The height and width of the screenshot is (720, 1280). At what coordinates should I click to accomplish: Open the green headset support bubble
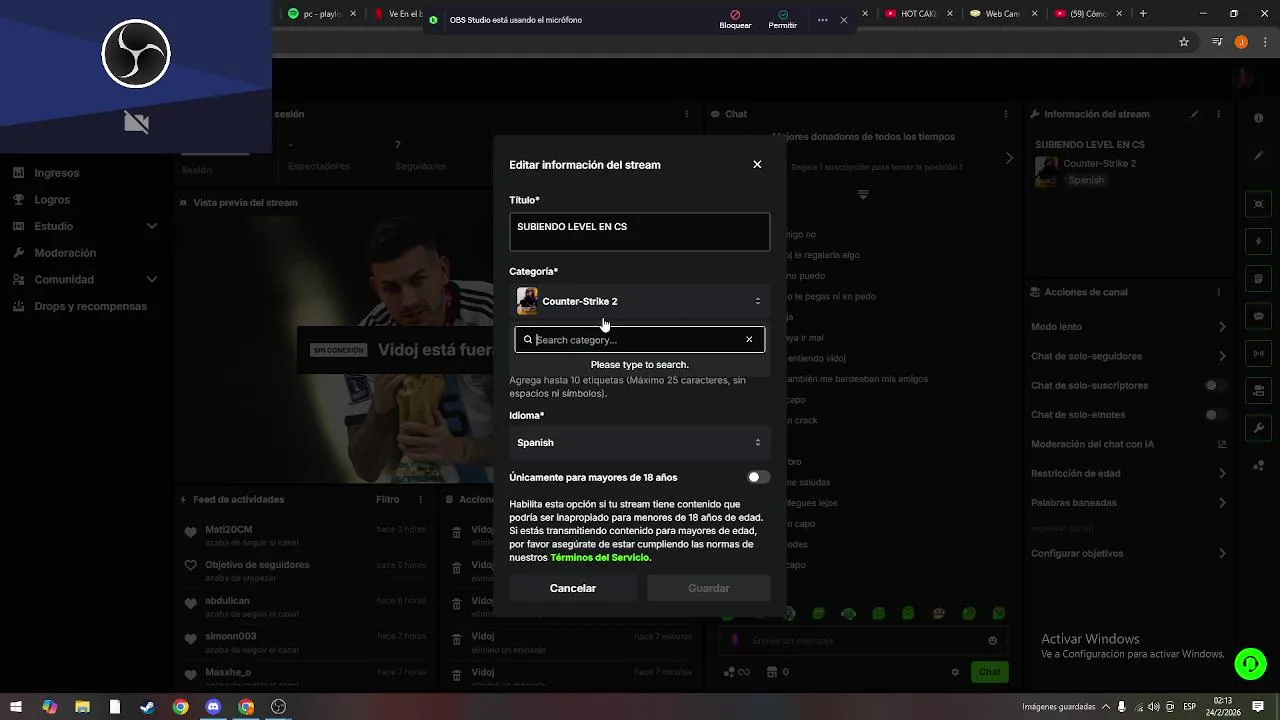1249,663
